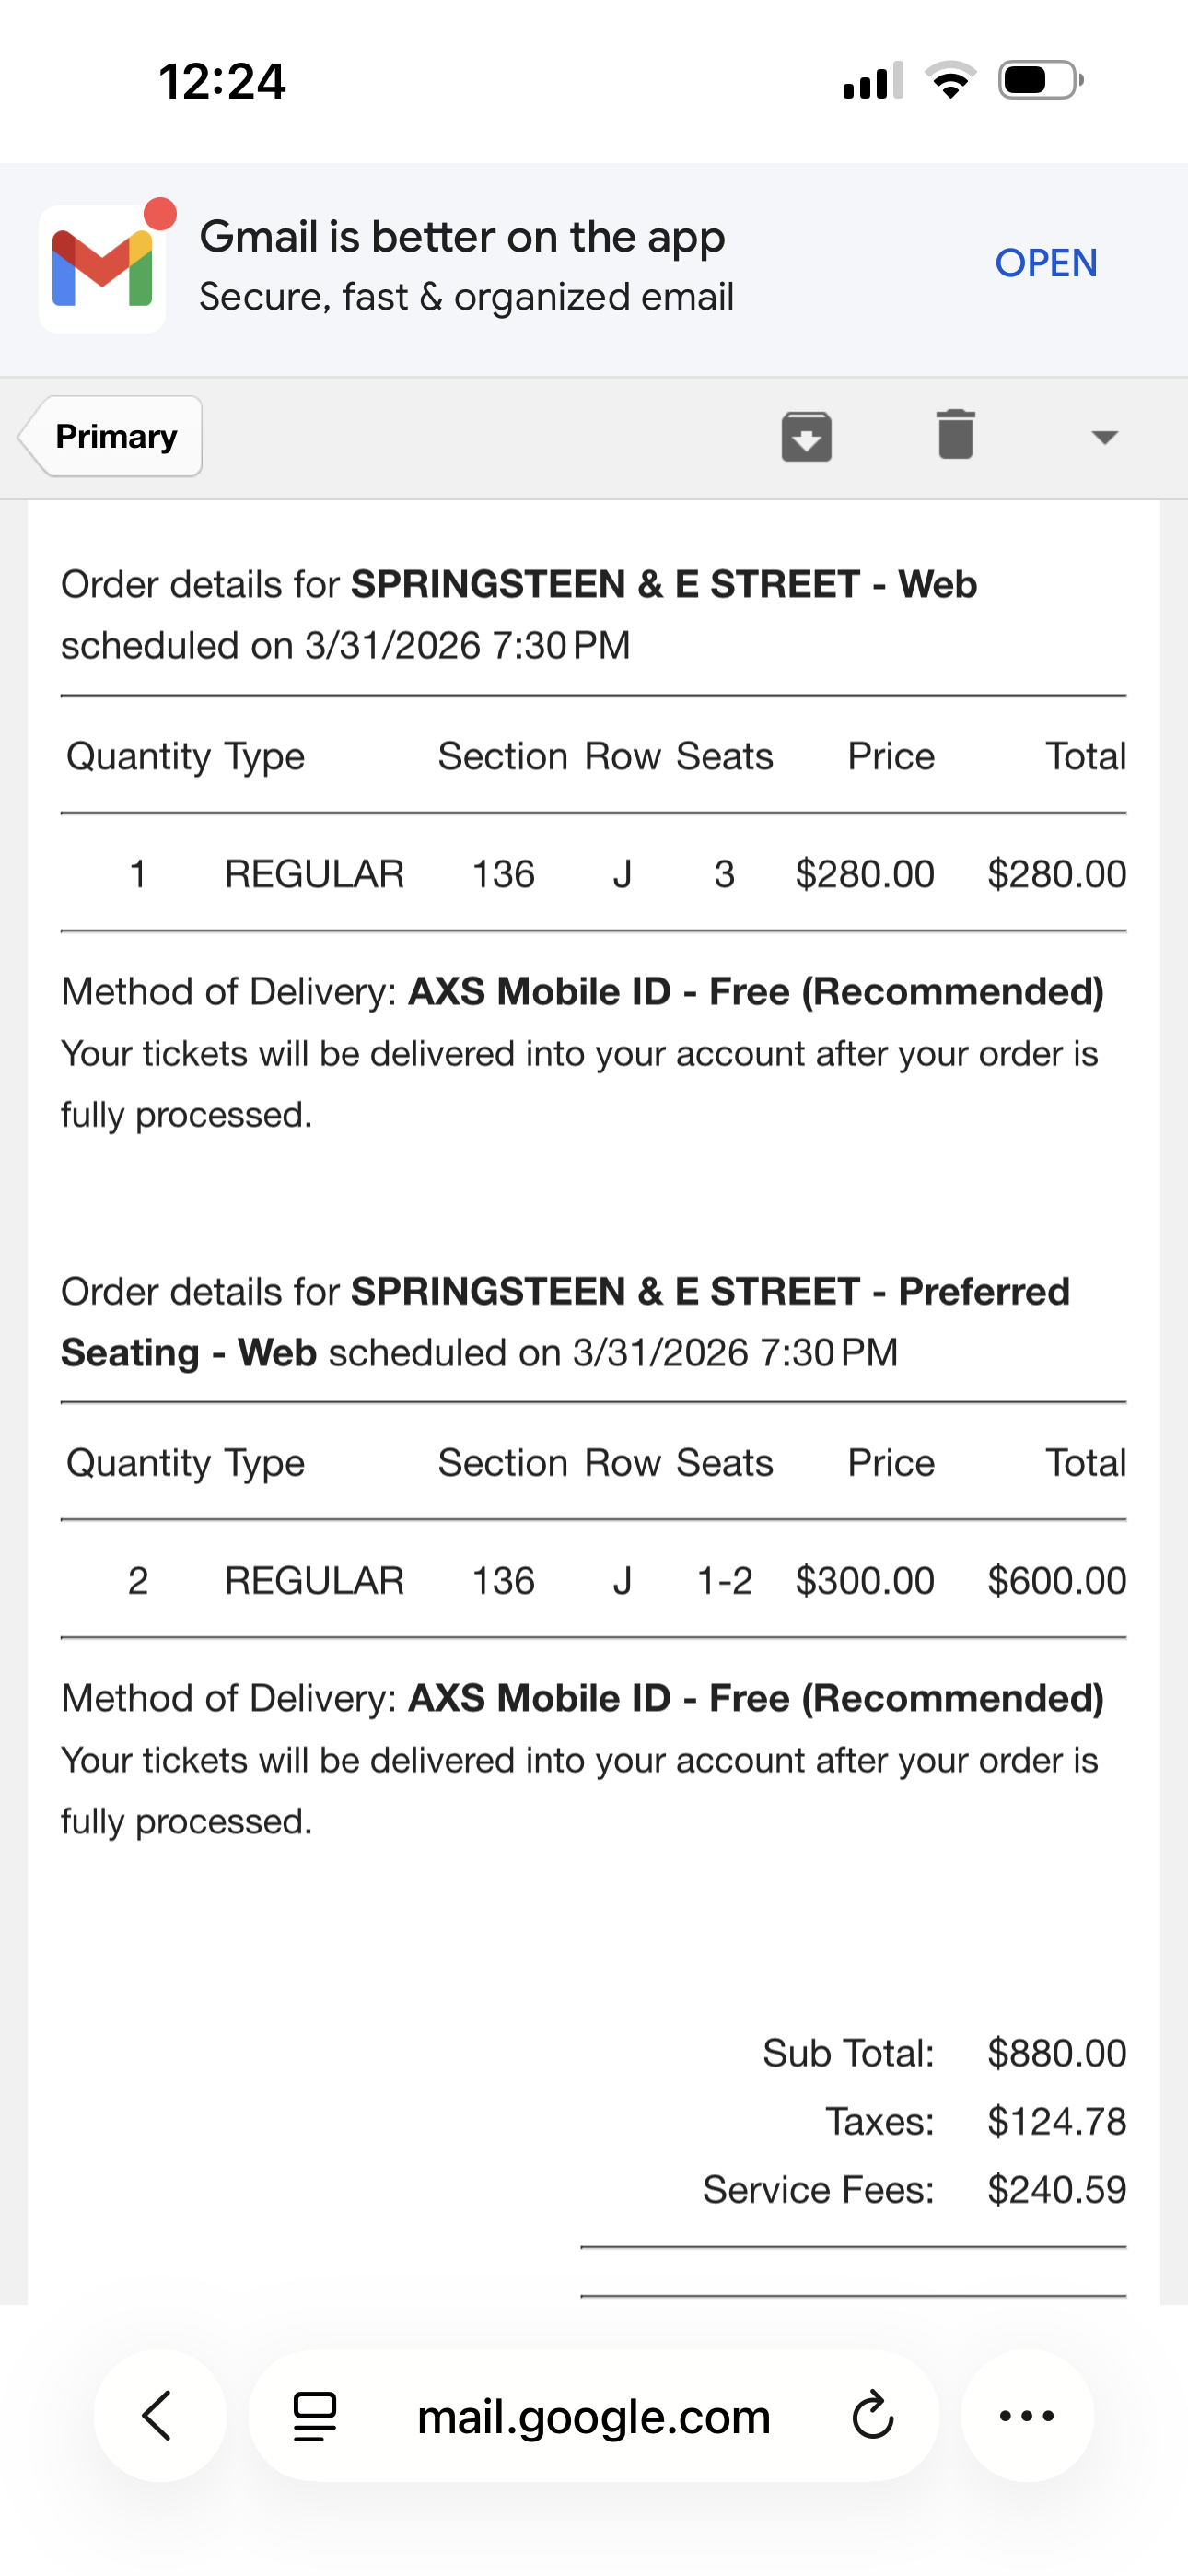Viewport: 1188px width, 2576px height.
Task: Expand the more actions dropdown arrow
Action: (x=1104, y=437)
